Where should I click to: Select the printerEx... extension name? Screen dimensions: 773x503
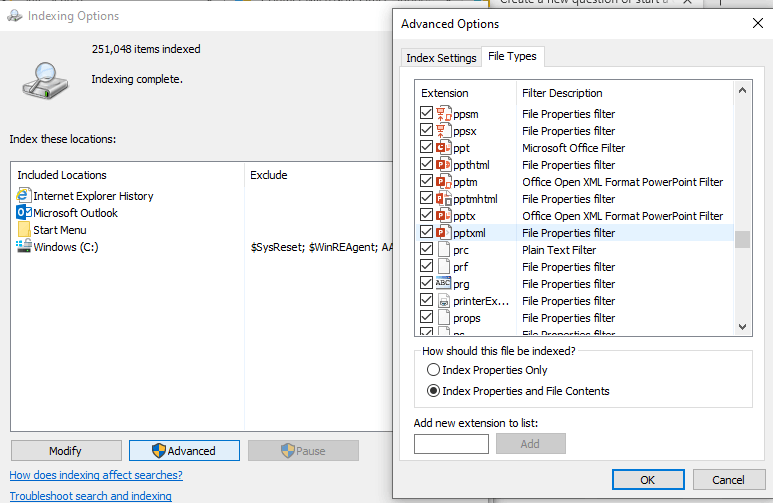click(x=481, y=301)
